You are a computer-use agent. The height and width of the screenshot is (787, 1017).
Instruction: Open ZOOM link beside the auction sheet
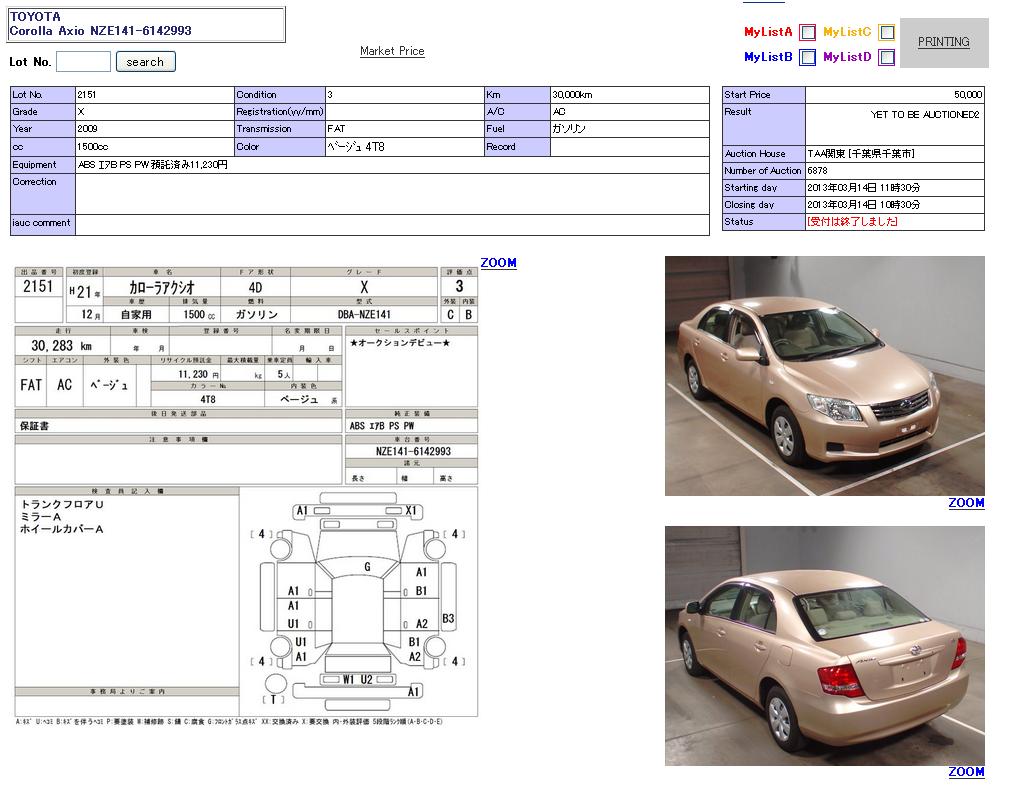click(x=498, y=263)
